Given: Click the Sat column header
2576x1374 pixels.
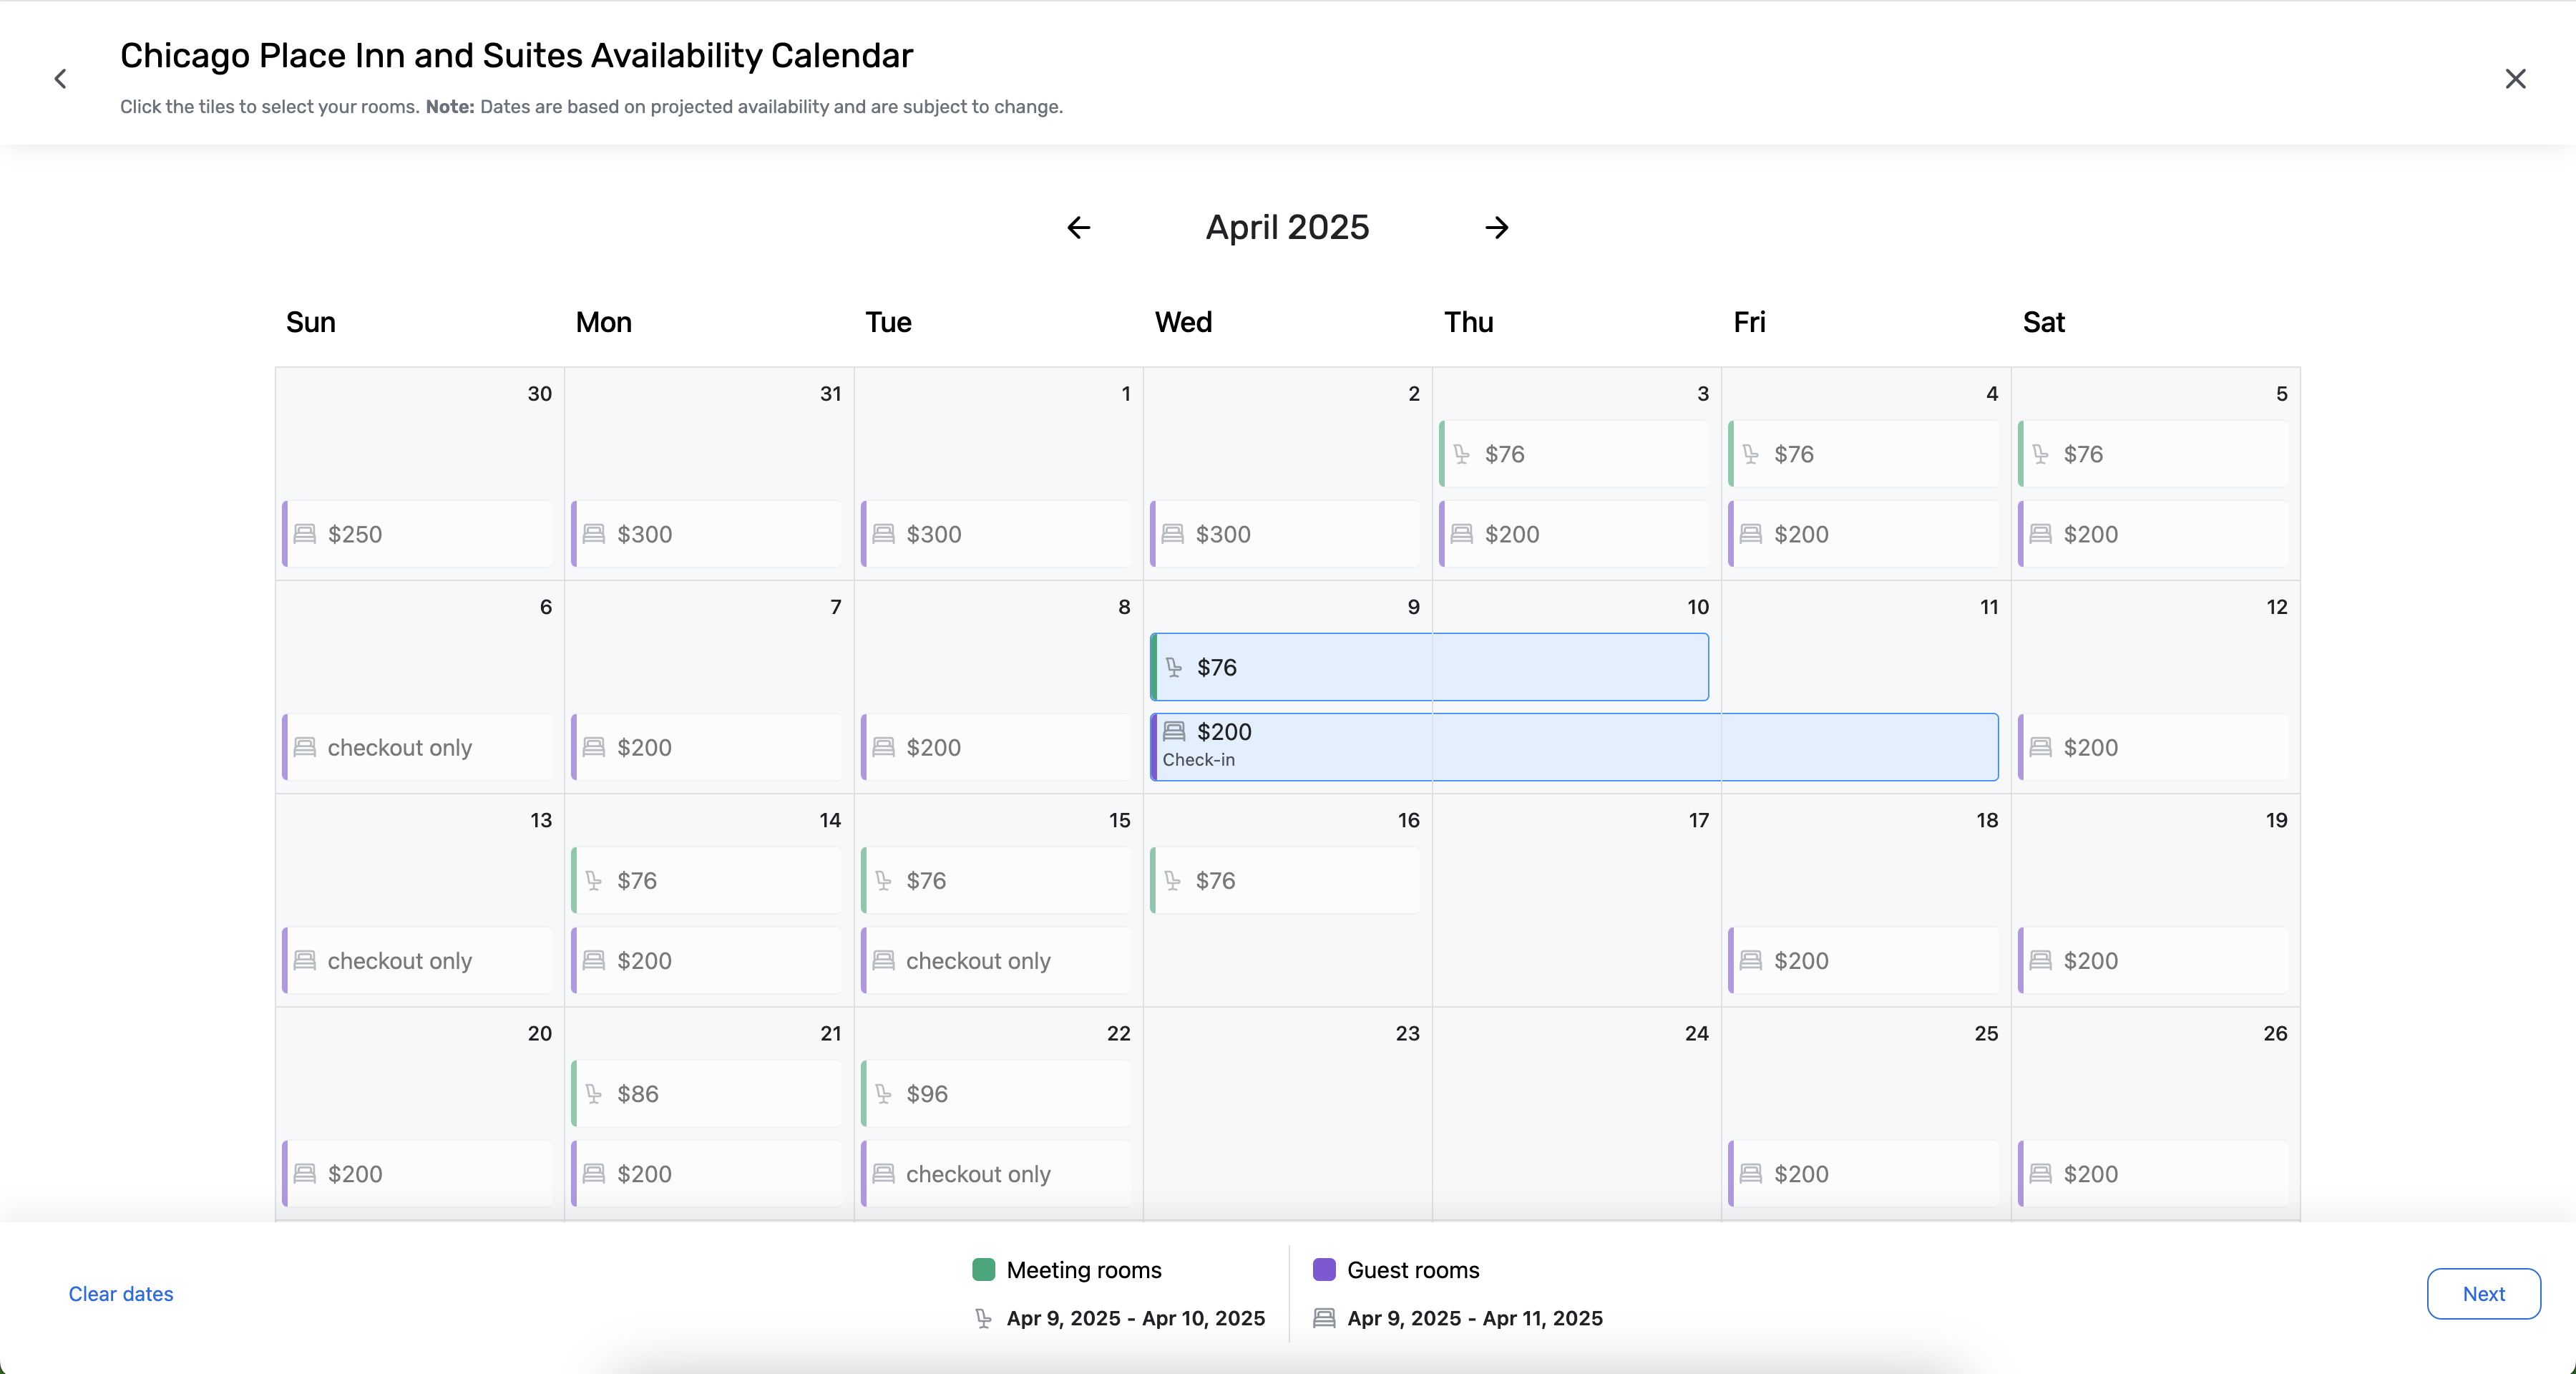Looking at the screenshot, I should (2043, 322).
